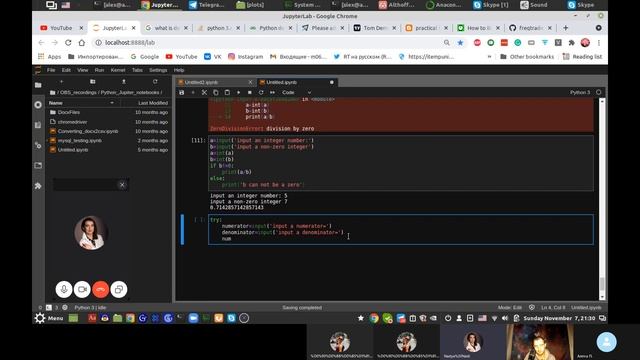The width and height of the screenshot is (640, 360).
Task: Open the Open Tabs sidebar icon
Action: (x=38, y=165)
